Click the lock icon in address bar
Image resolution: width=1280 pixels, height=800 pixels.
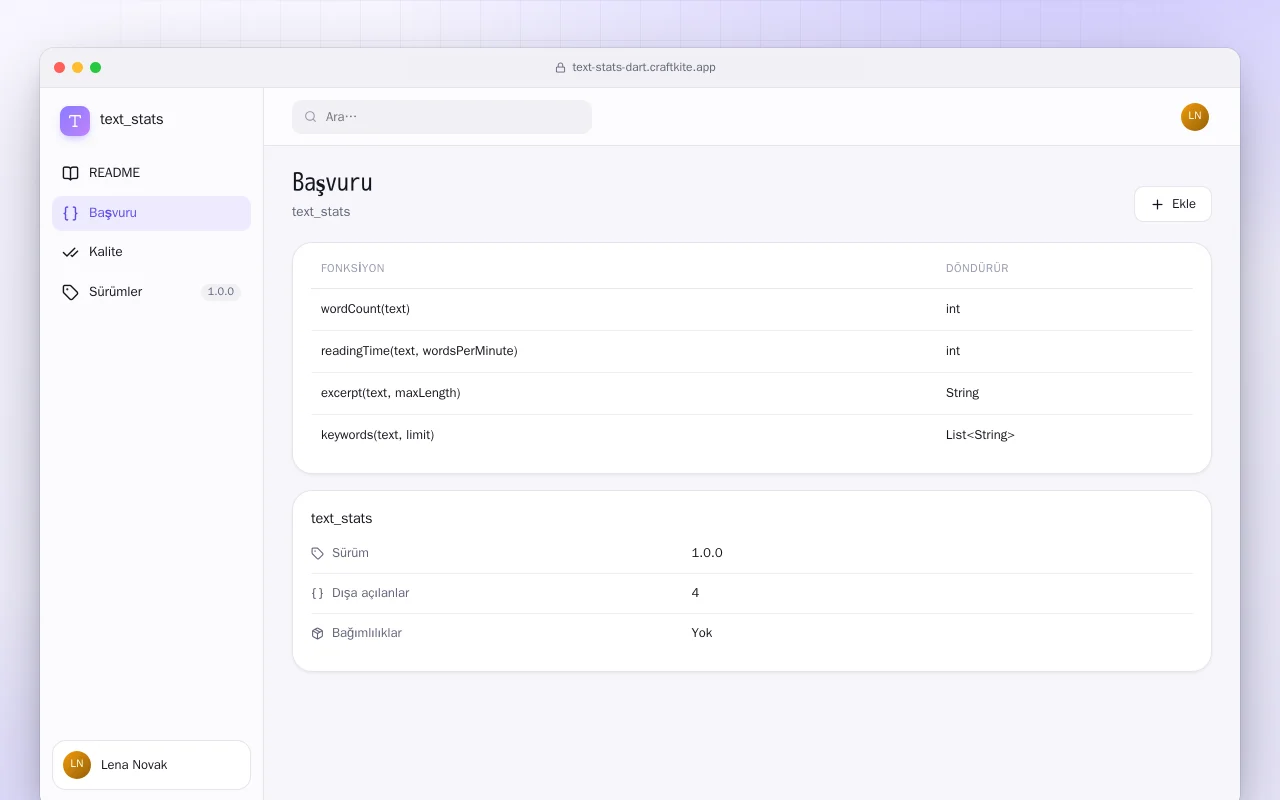pos(560,68)
